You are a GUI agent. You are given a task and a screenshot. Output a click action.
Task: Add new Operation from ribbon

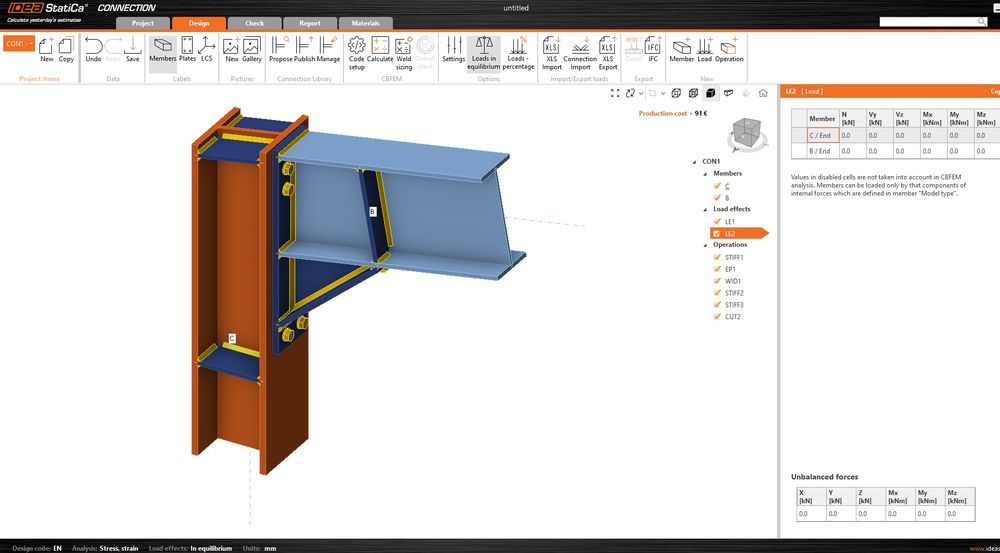point(729,50)
